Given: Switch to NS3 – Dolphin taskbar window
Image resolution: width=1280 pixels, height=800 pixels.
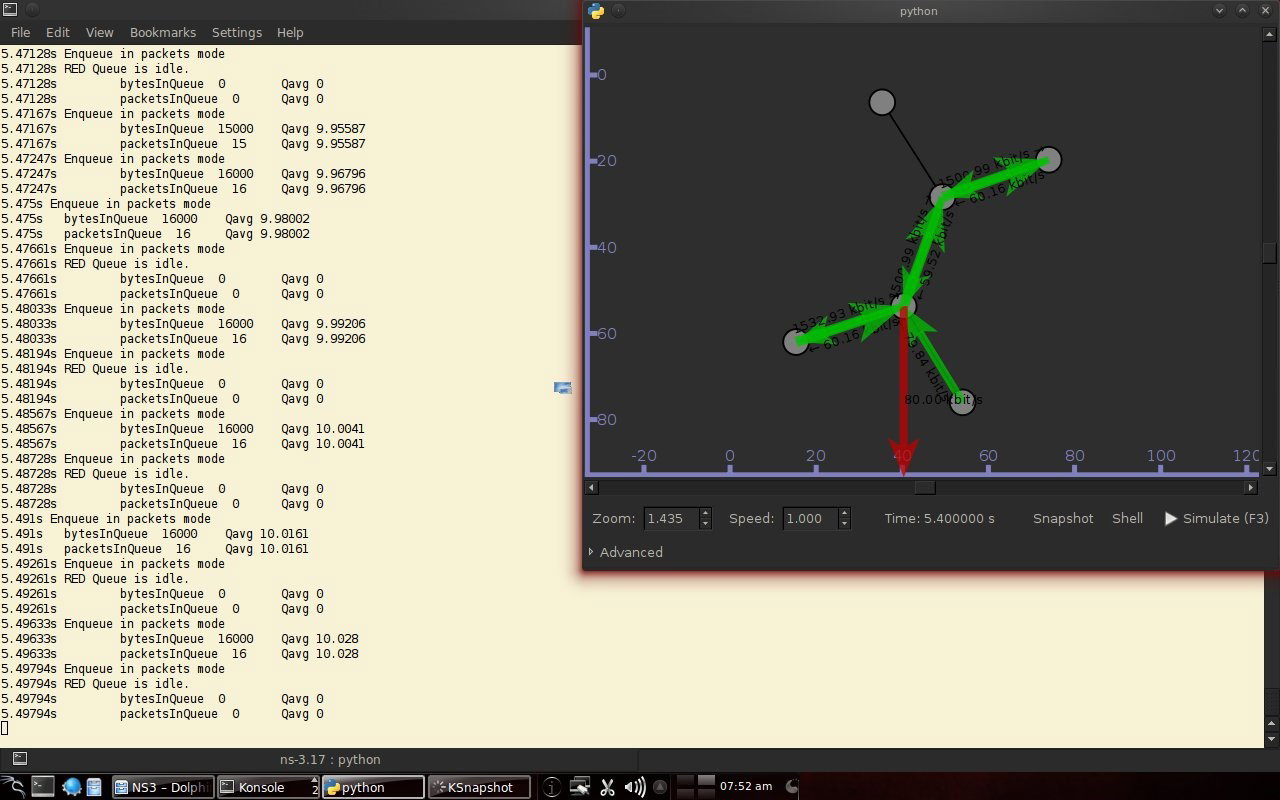Looking at the screenshot, I should [x=162, y=787].
